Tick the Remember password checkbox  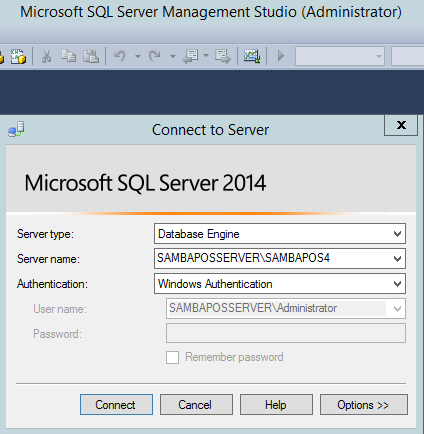coord(172,357)
